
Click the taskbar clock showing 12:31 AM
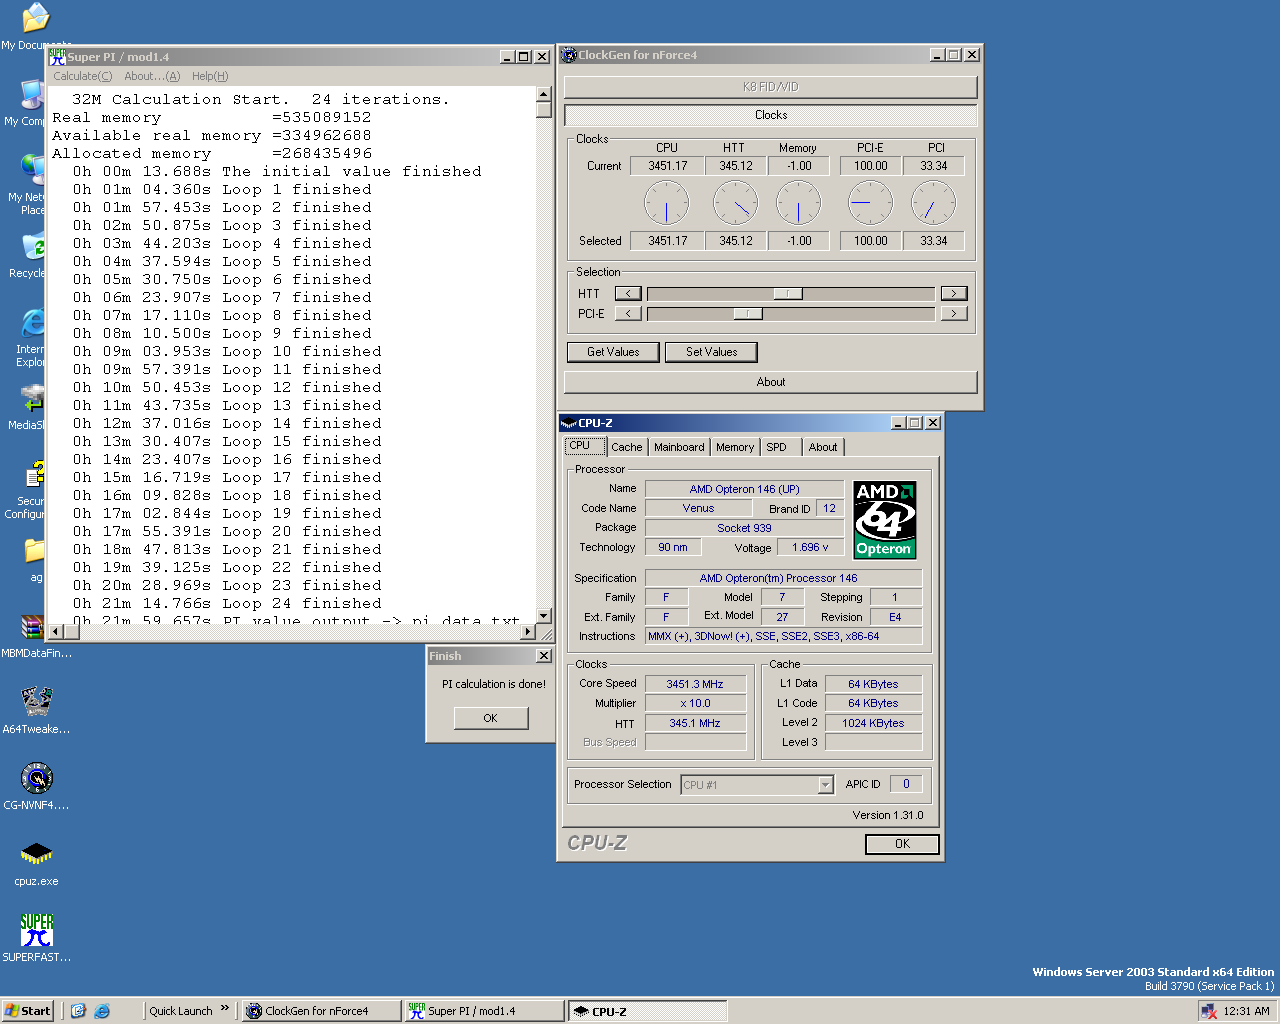(x=1246, y=1011)
